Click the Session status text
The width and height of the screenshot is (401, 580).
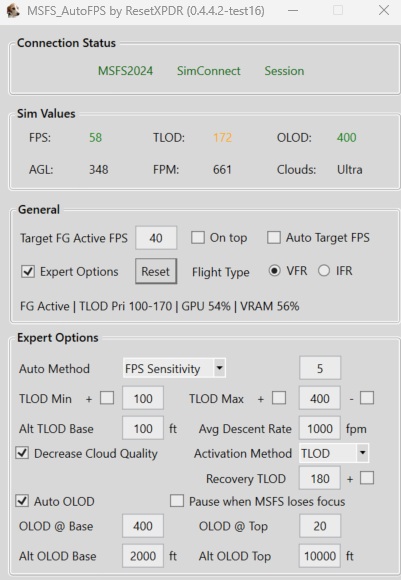[x=284, y=71]
